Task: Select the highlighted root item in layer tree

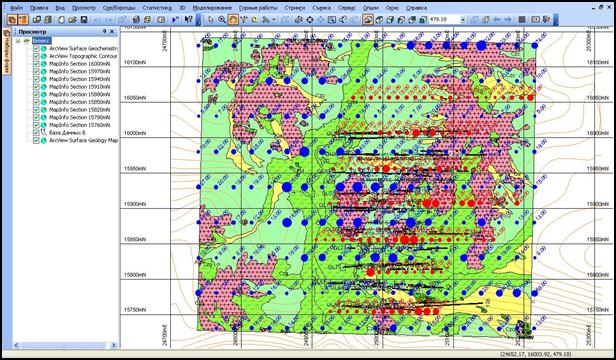Action: [42, 41]
